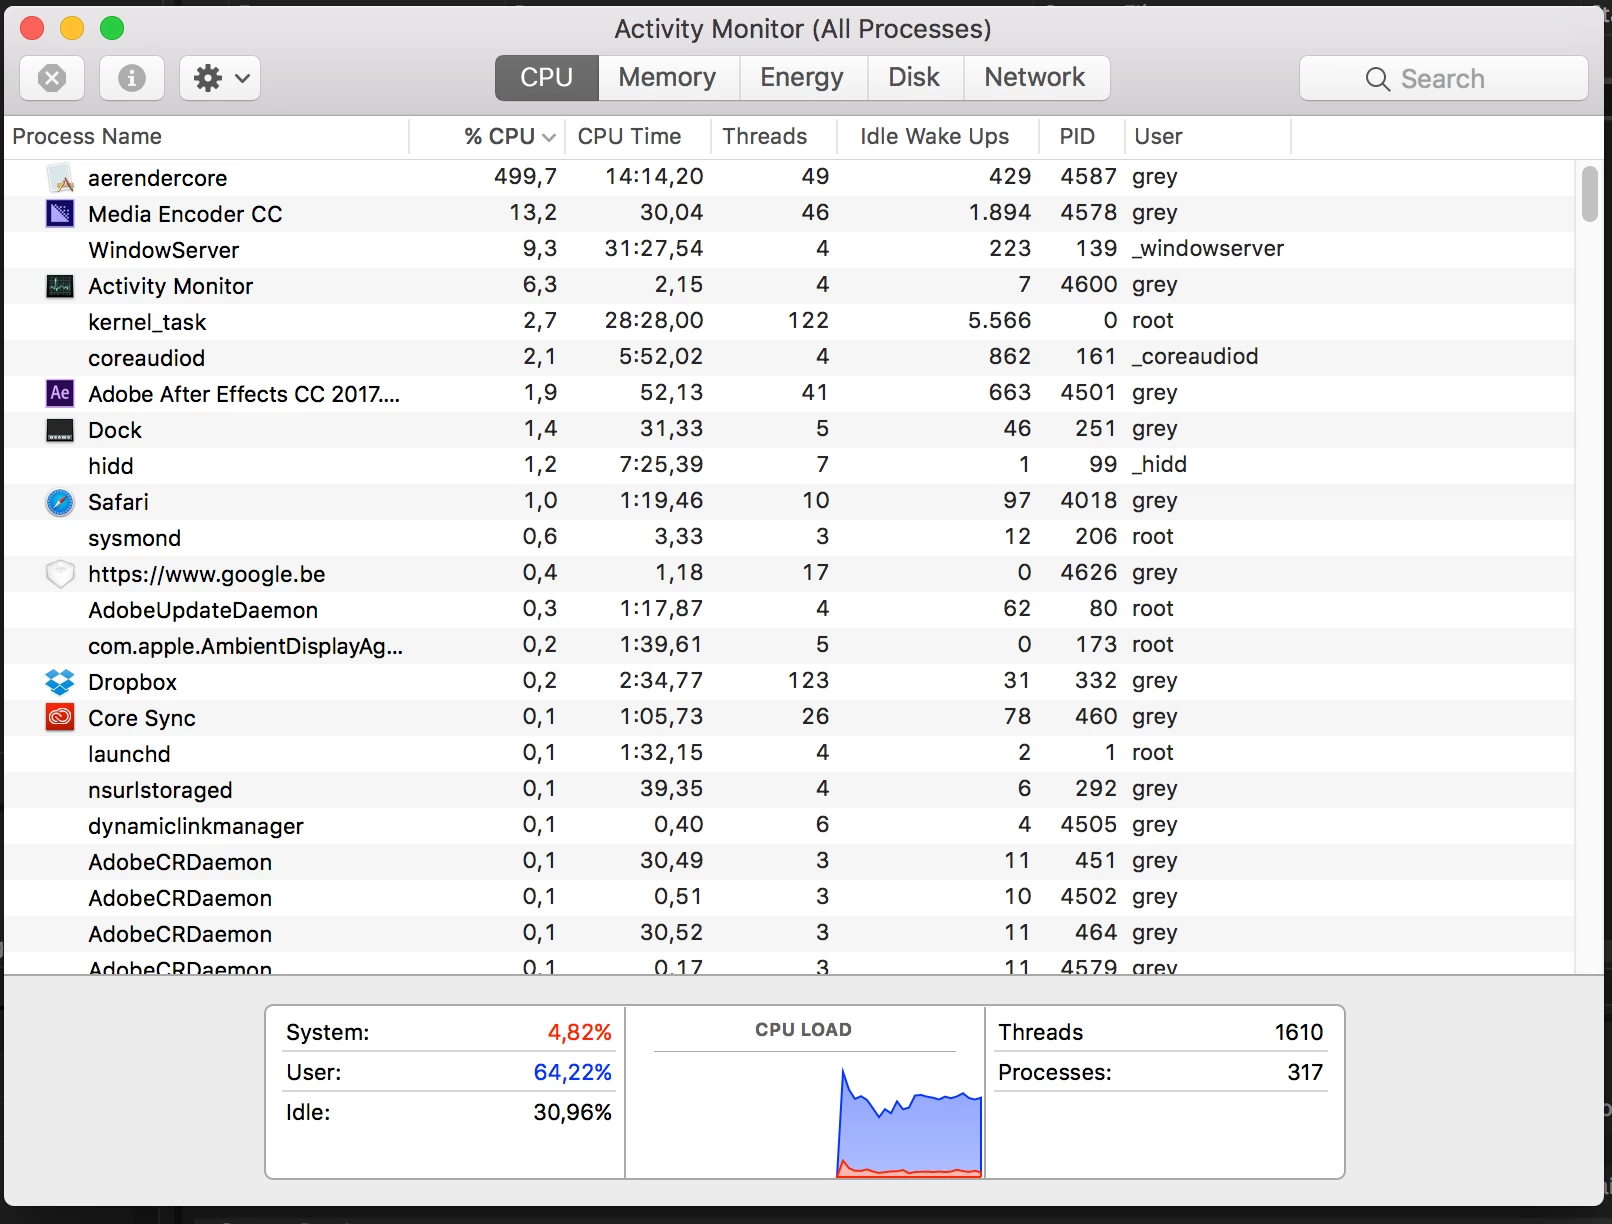Select the nsurlstoraged process row
The width and height of the screenshot is (1612, 1224).
tap(790, 790)
